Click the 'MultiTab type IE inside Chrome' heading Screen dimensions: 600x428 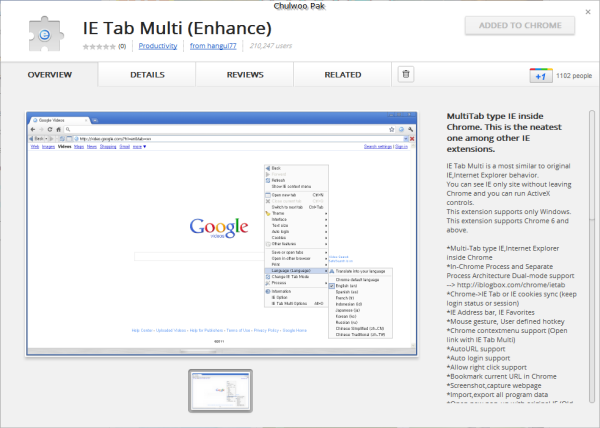tap(504, 132)
